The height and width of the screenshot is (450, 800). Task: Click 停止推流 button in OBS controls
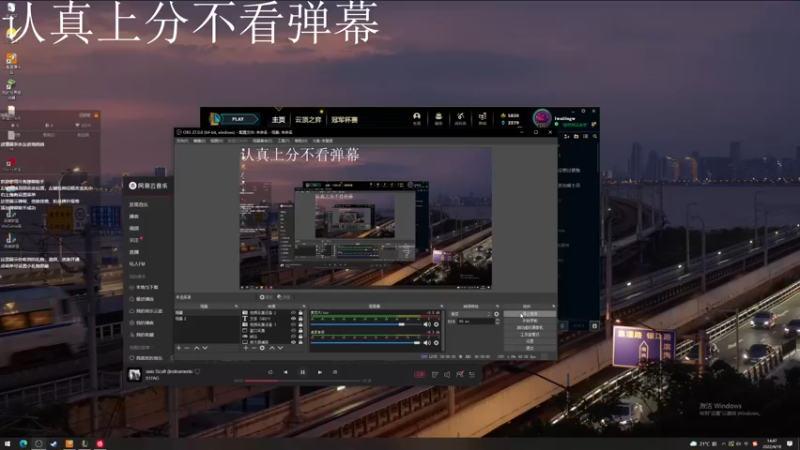point(530,314)
